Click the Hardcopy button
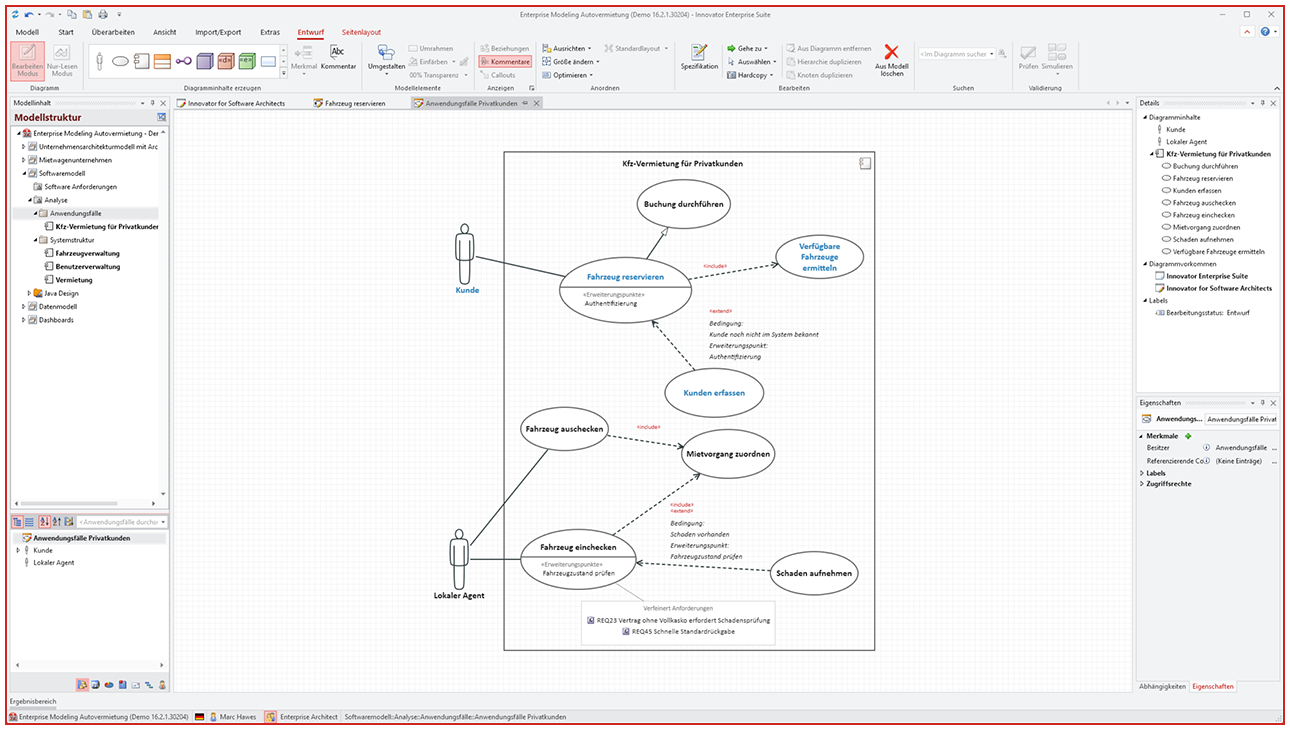The width and height of the screenshot is (1290, 730). 751,75
